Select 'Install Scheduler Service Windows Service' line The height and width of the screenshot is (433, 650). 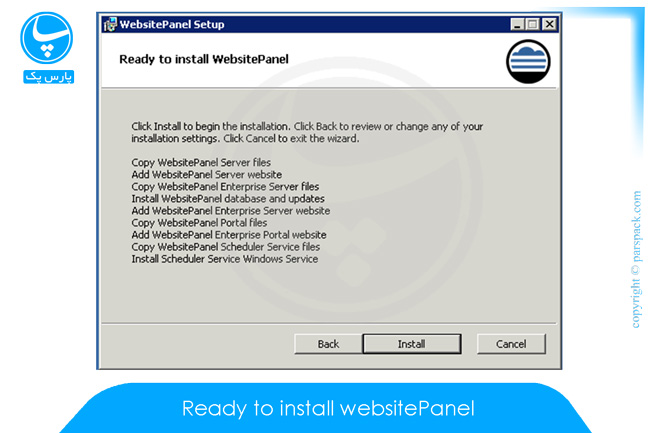click(x=225, y=259)
